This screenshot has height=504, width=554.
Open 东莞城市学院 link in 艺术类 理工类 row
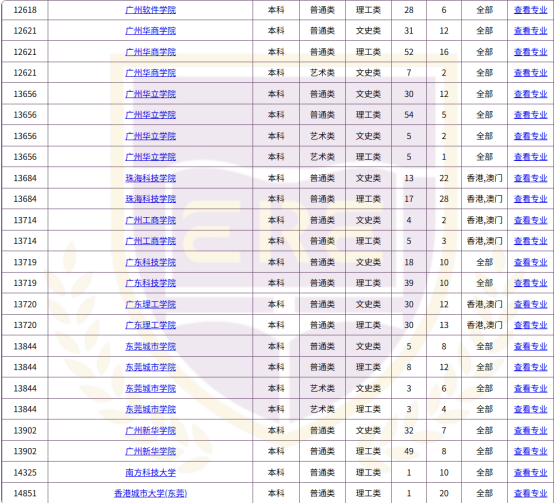(151, 409)
